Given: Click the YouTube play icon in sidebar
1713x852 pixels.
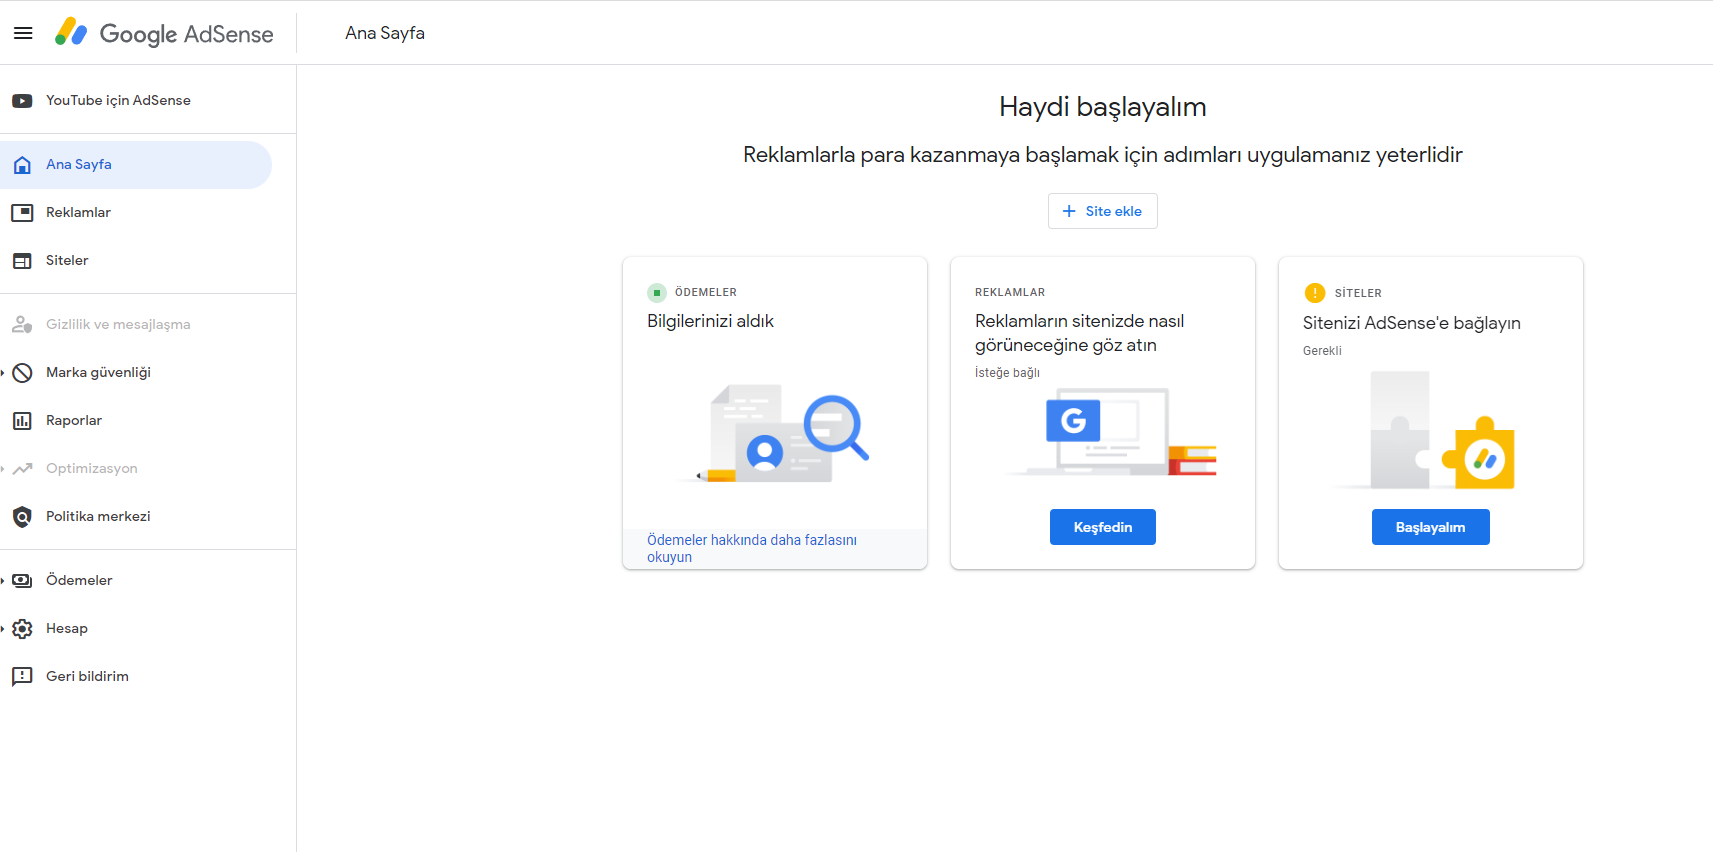Looking at the screenshot, I should 22,101.
